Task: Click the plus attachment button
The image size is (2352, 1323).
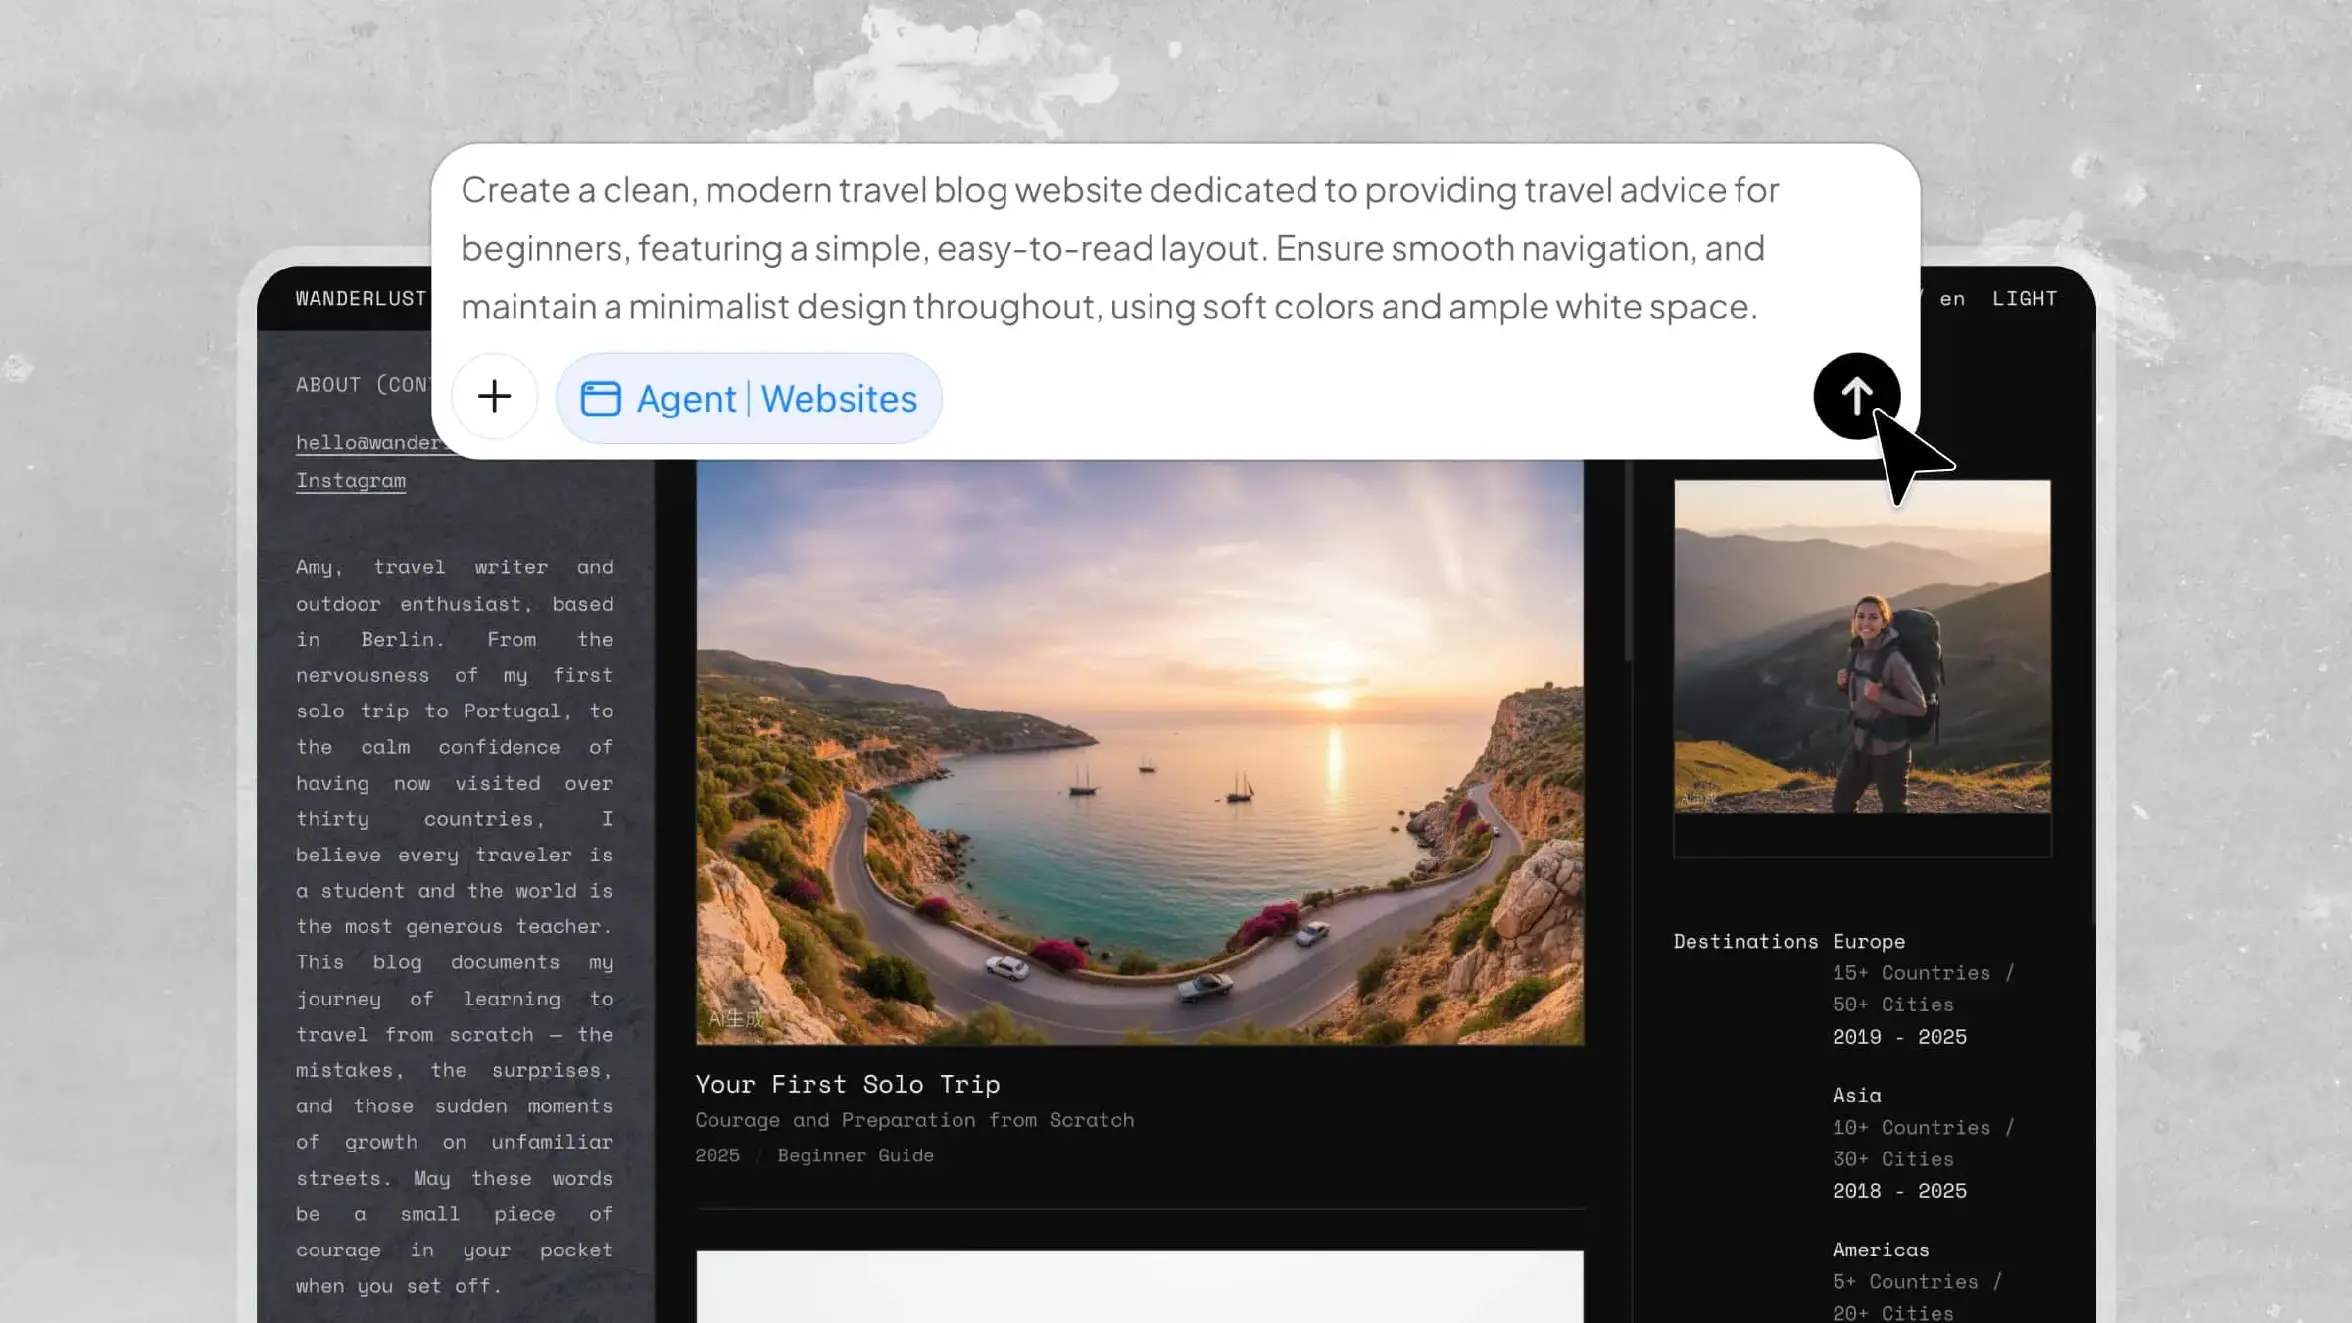Action: pyautogui.click(x=494, y=397)
